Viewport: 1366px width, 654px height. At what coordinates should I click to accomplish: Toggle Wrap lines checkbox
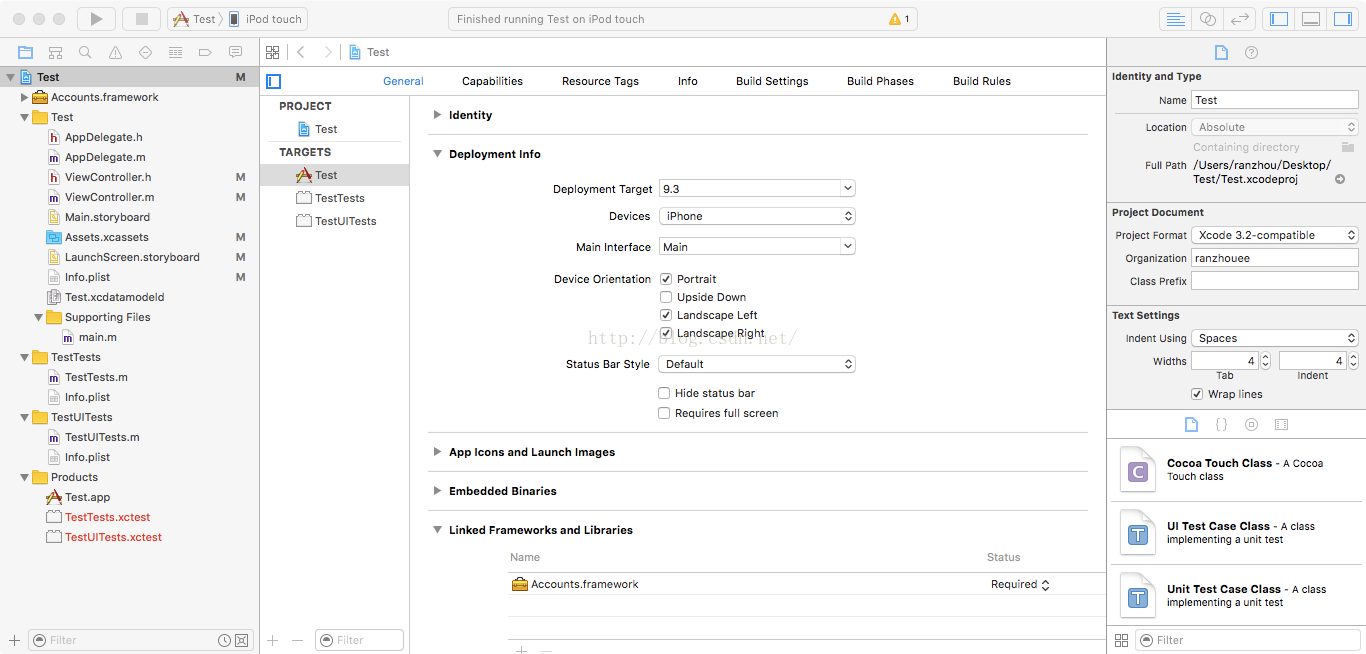(x=1197, y=394)
